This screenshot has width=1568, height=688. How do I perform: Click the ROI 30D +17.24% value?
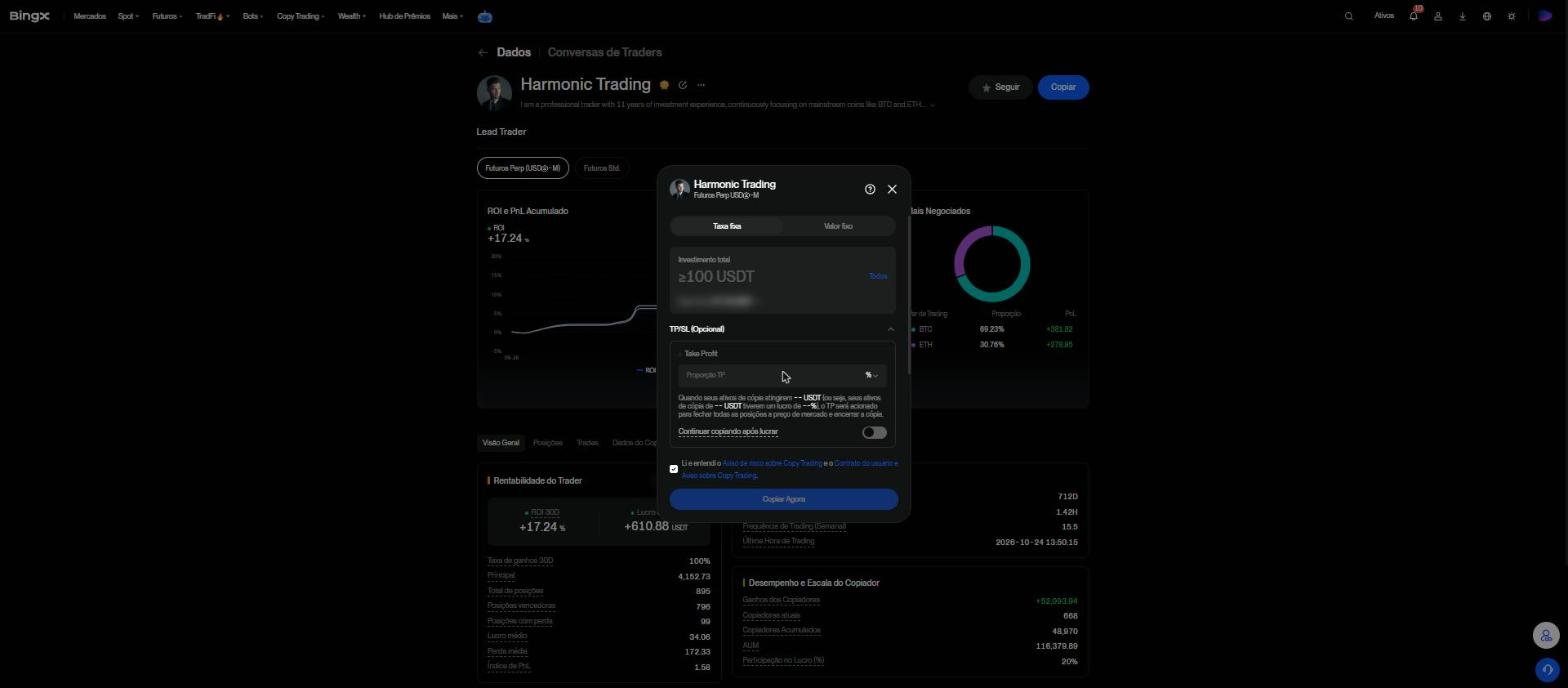(x=542, y=526)
